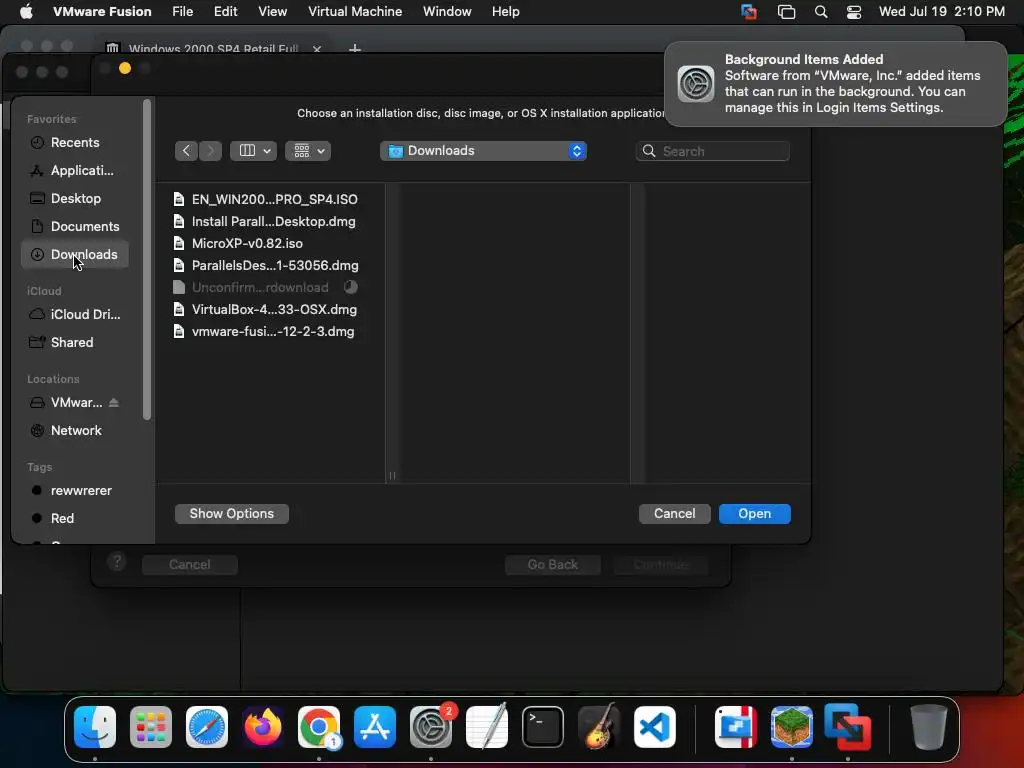The height and width of the screenshot is (768, 1024).
Task: Open Control Center in the menu bar
Action: point(854,12)
